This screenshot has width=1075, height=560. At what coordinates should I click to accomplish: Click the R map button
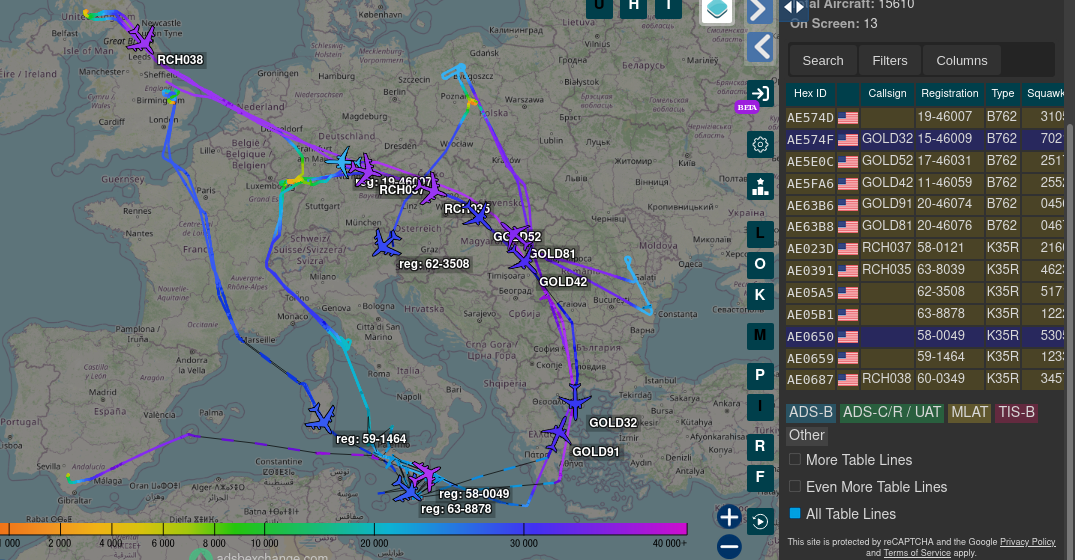click(x=760, y=446)
